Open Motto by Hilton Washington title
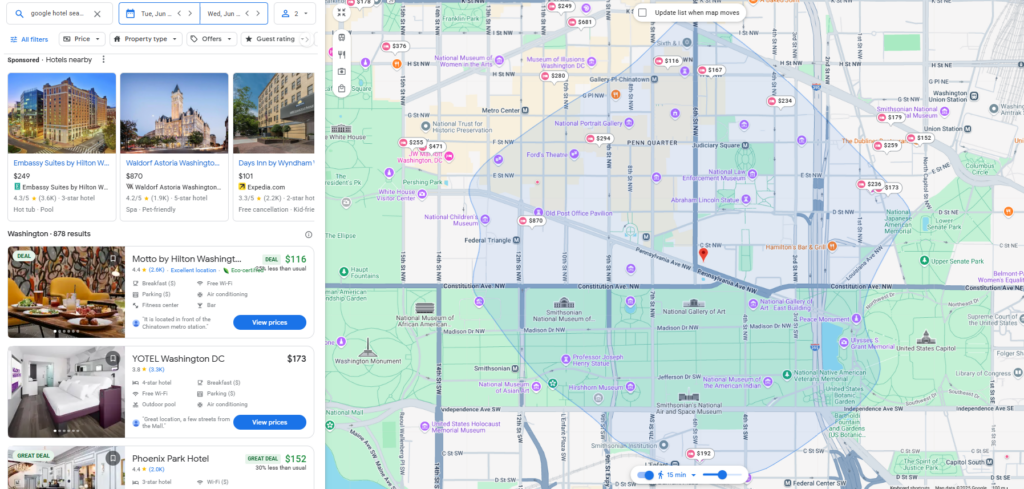Viewport: 1024px width, 489px height. 187,259
